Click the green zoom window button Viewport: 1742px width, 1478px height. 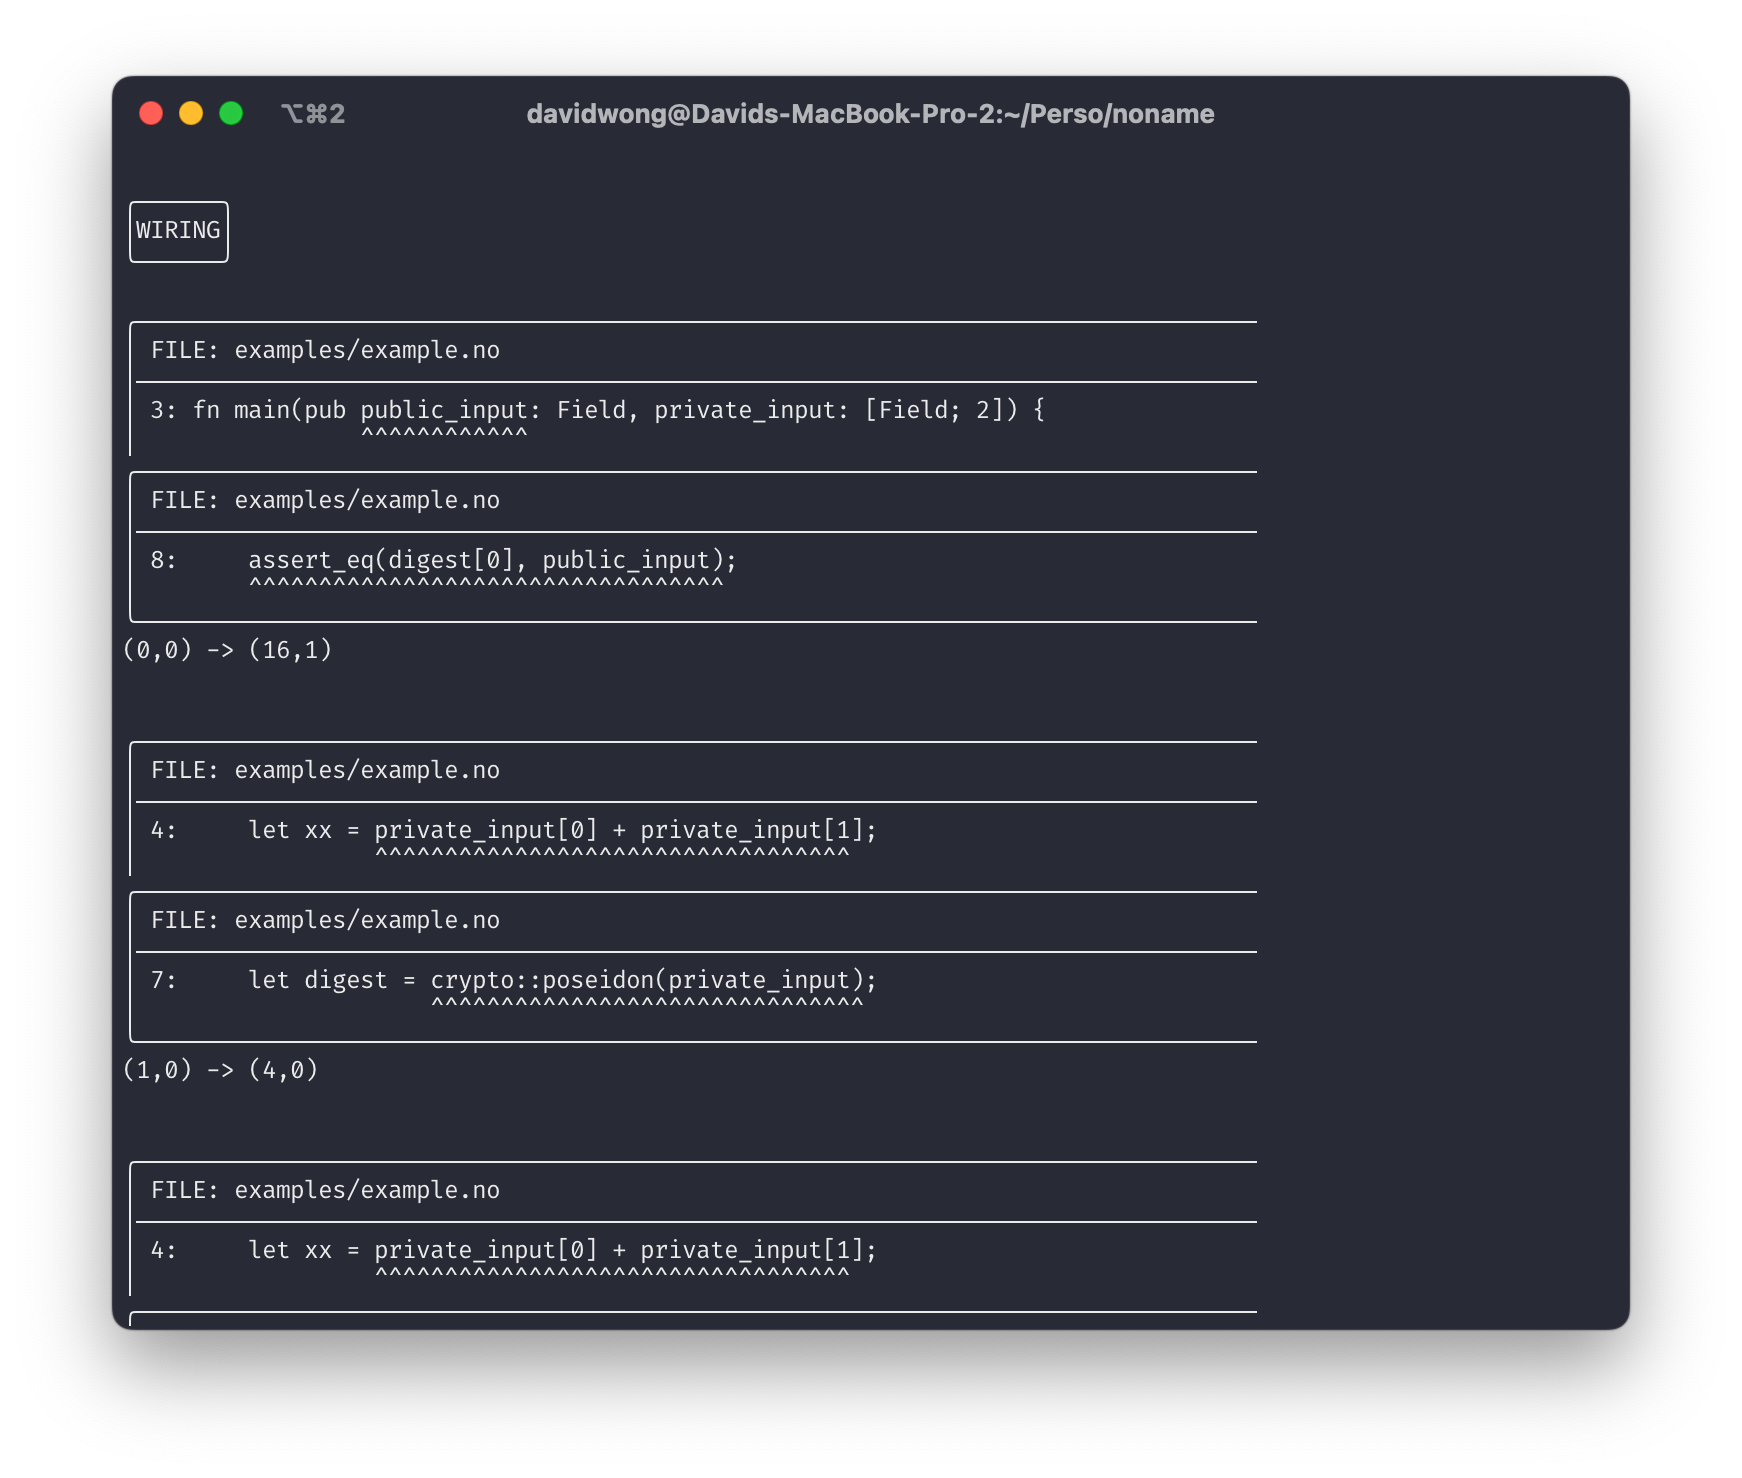(x=231, y=113)
